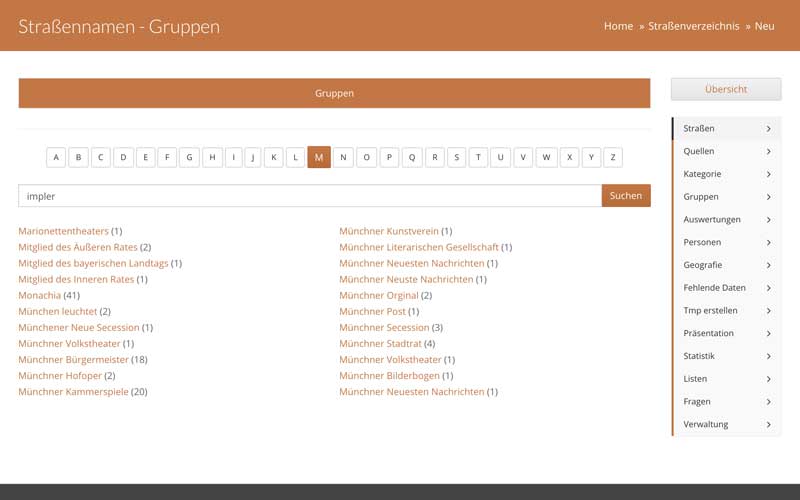Expand the Straßen sidebar chevron
Viewport: 800px width, 500px height.
point(768,129)
